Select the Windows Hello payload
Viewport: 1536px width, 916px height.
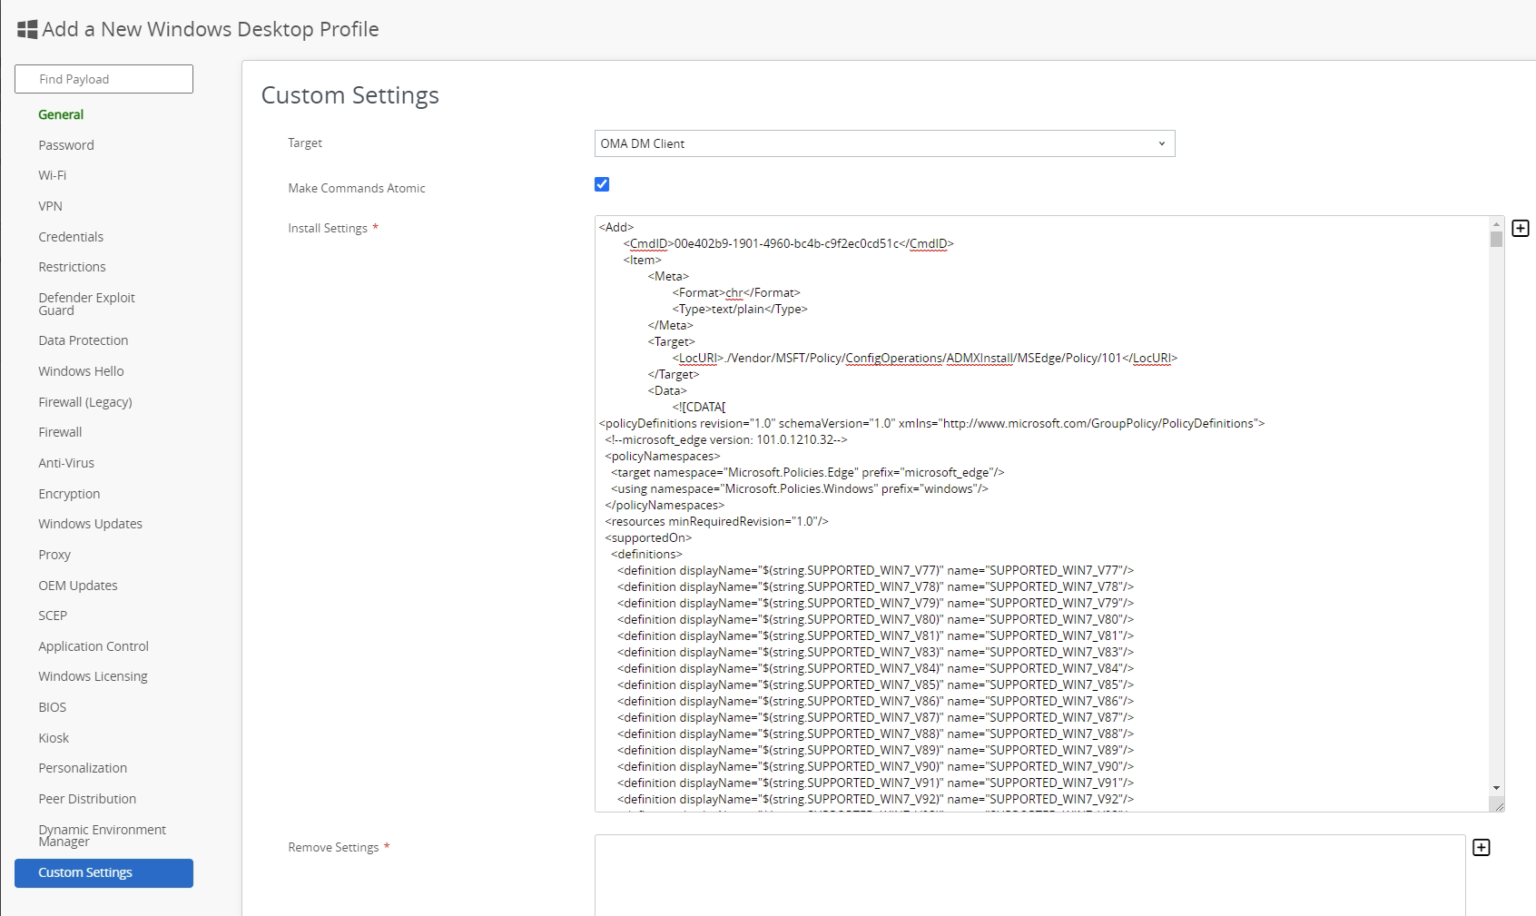coord(80,371)
